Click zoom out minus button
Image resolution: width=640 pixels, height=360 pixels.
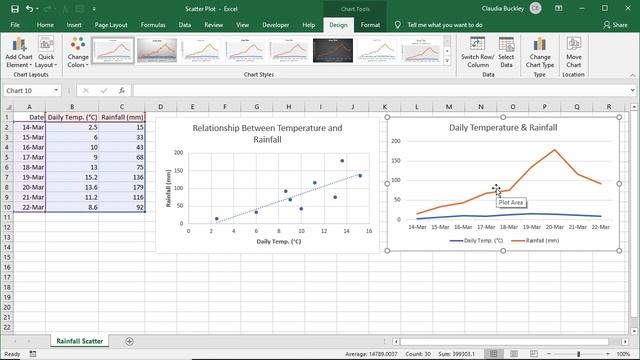point(549,354)
